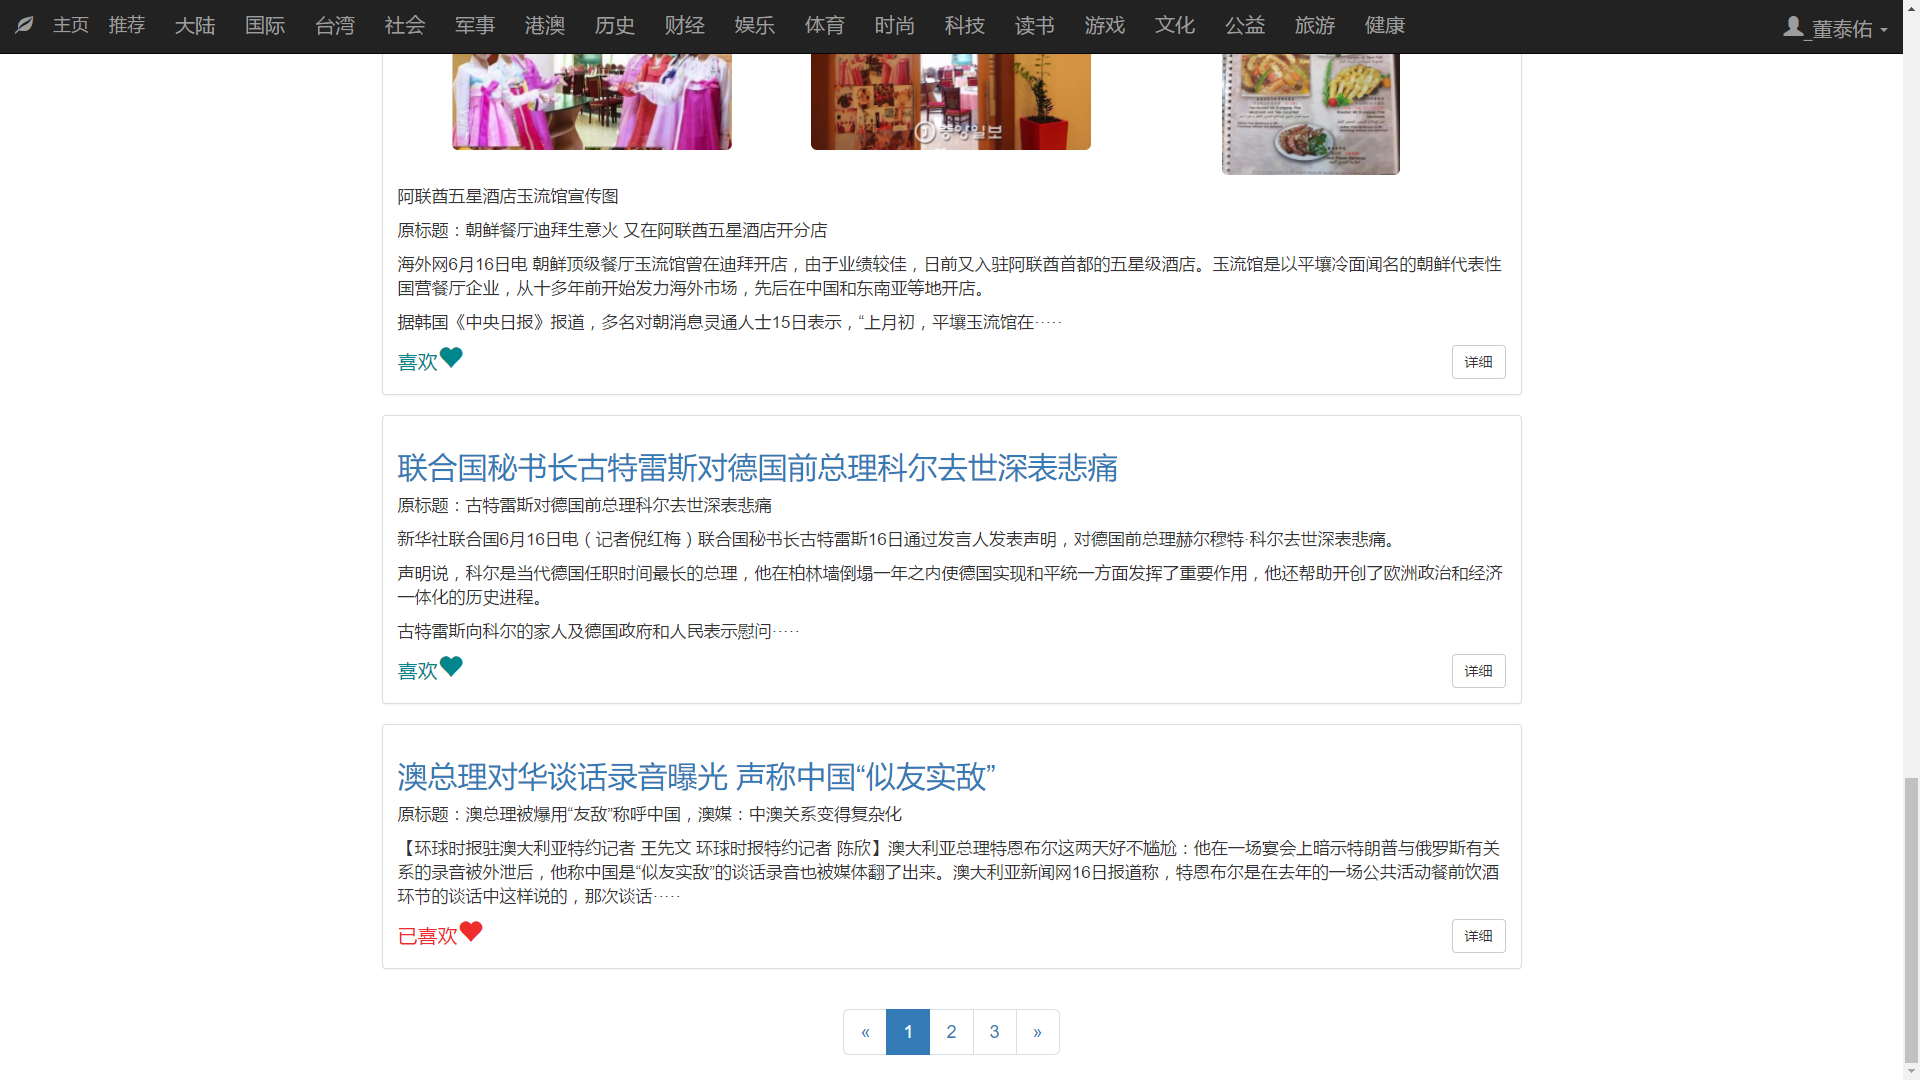The width and height of the screenshot is (1920, 1080).
Task: Go to next page with » arrow
Action: click(1037, 1032)
